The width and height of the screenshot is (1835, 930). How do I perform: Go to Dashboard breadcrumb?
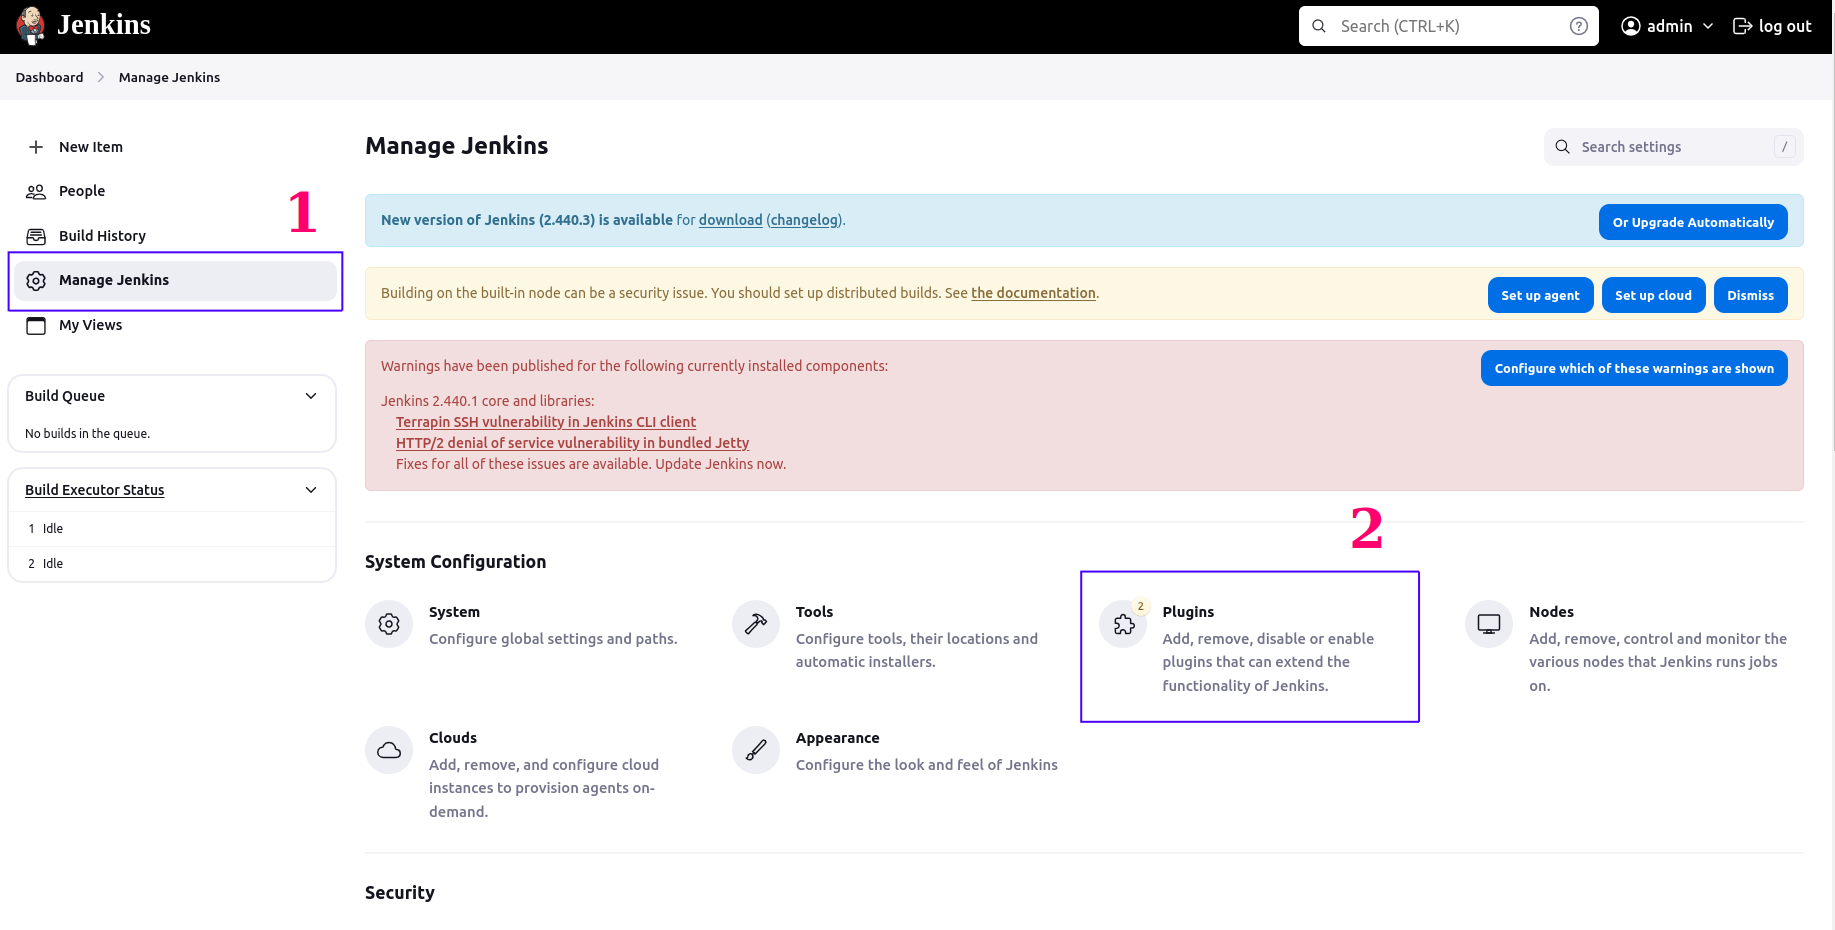[50, 77]
